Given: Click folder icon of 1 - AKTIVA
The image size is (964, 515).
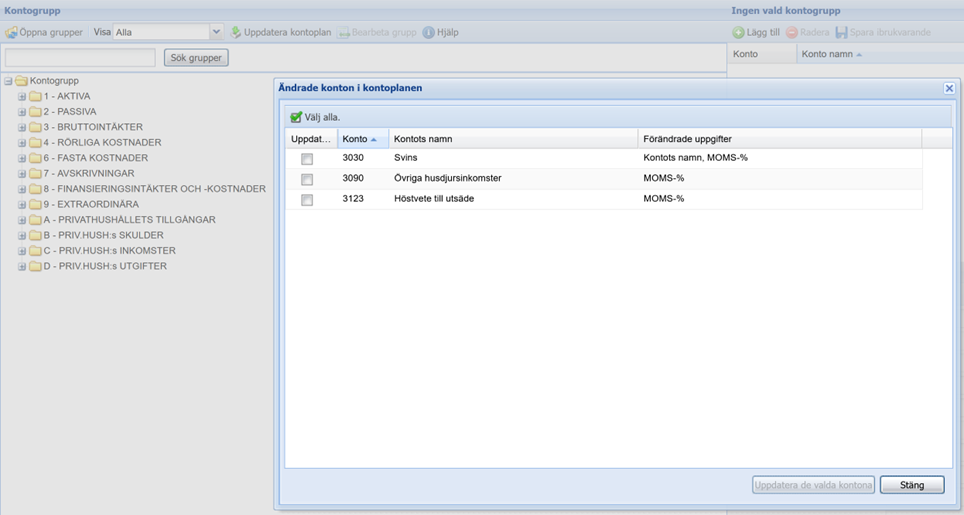Looking at the screenshot, I should click(35, 96).
